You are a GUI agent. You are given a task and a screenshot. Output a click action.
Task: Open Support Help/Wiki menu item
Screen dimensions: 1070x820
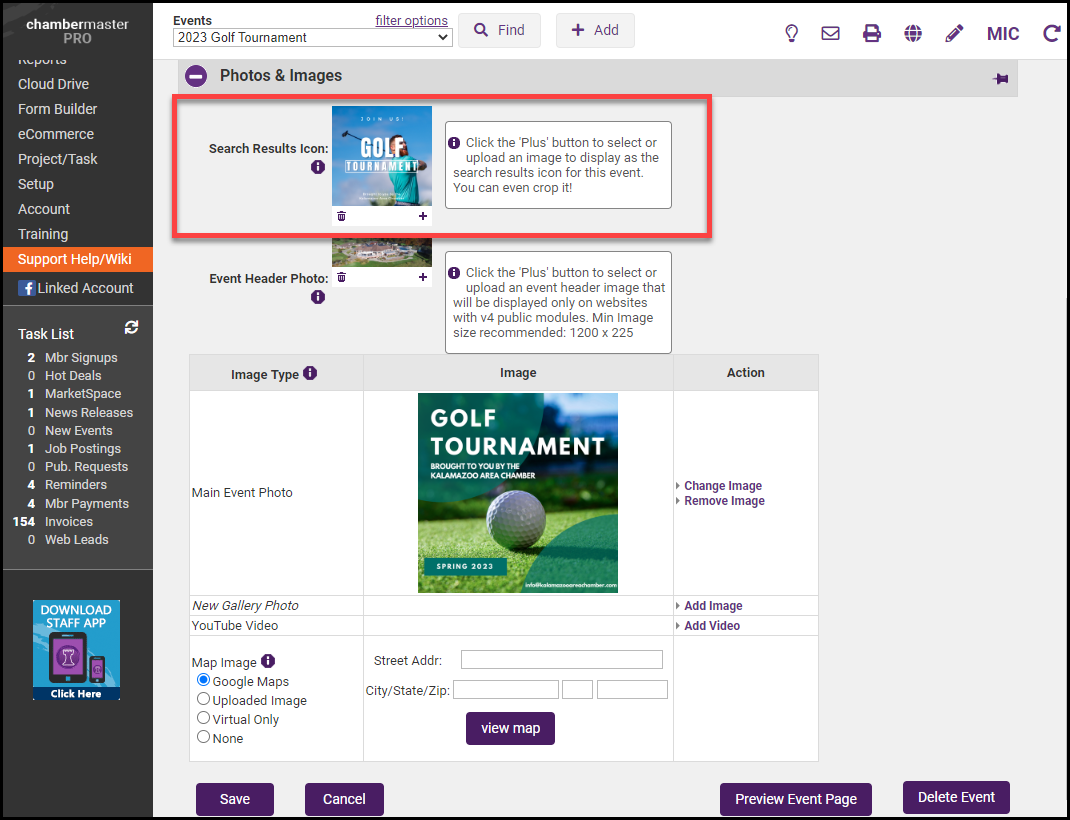[74, 259]
